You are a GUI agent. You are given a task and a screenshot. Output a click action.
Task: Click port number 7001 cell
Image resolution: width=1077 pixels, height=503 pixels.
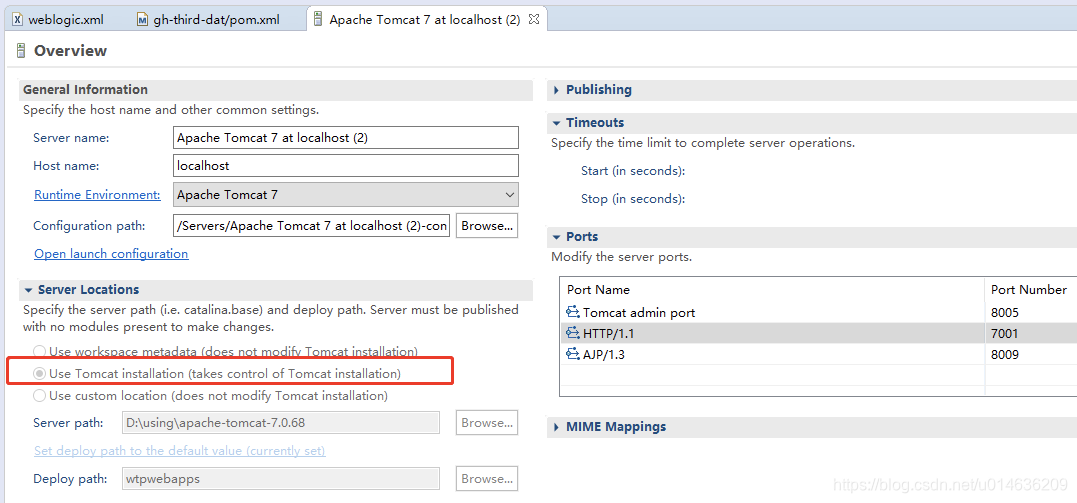(1005, 334)
